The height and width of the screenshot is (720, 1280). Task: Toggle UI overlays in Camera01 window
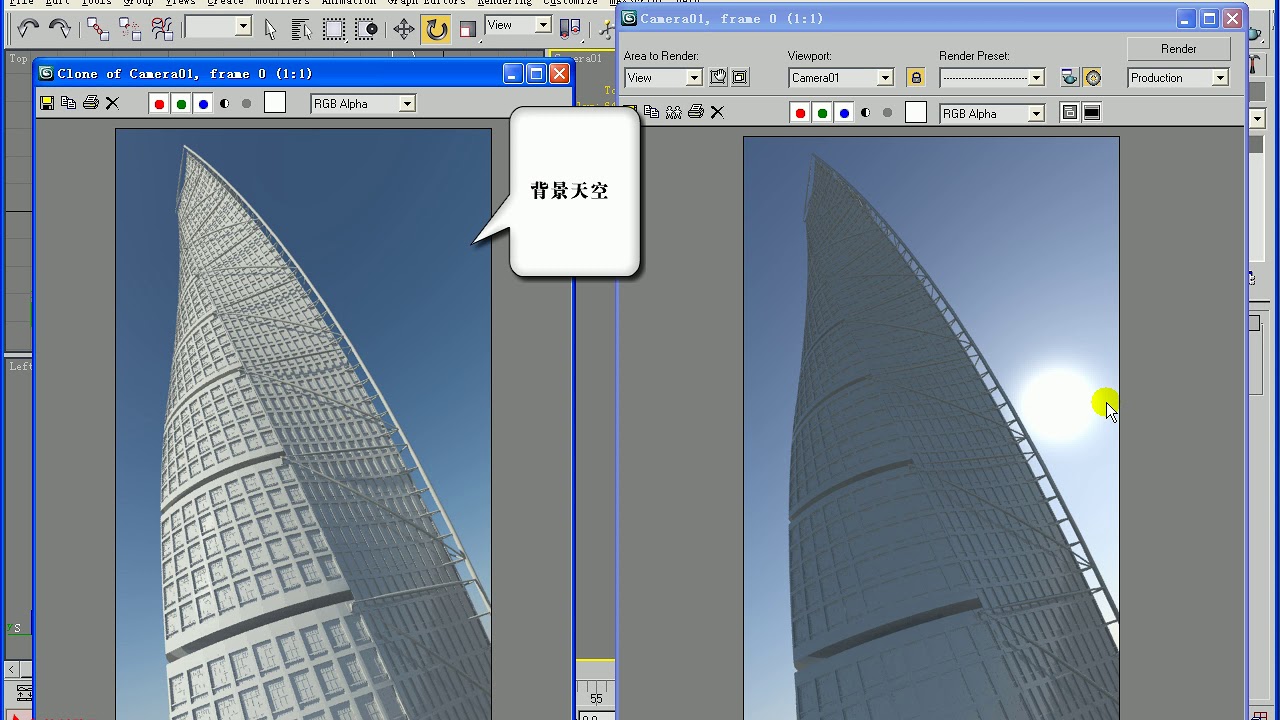pos(1070,113)
